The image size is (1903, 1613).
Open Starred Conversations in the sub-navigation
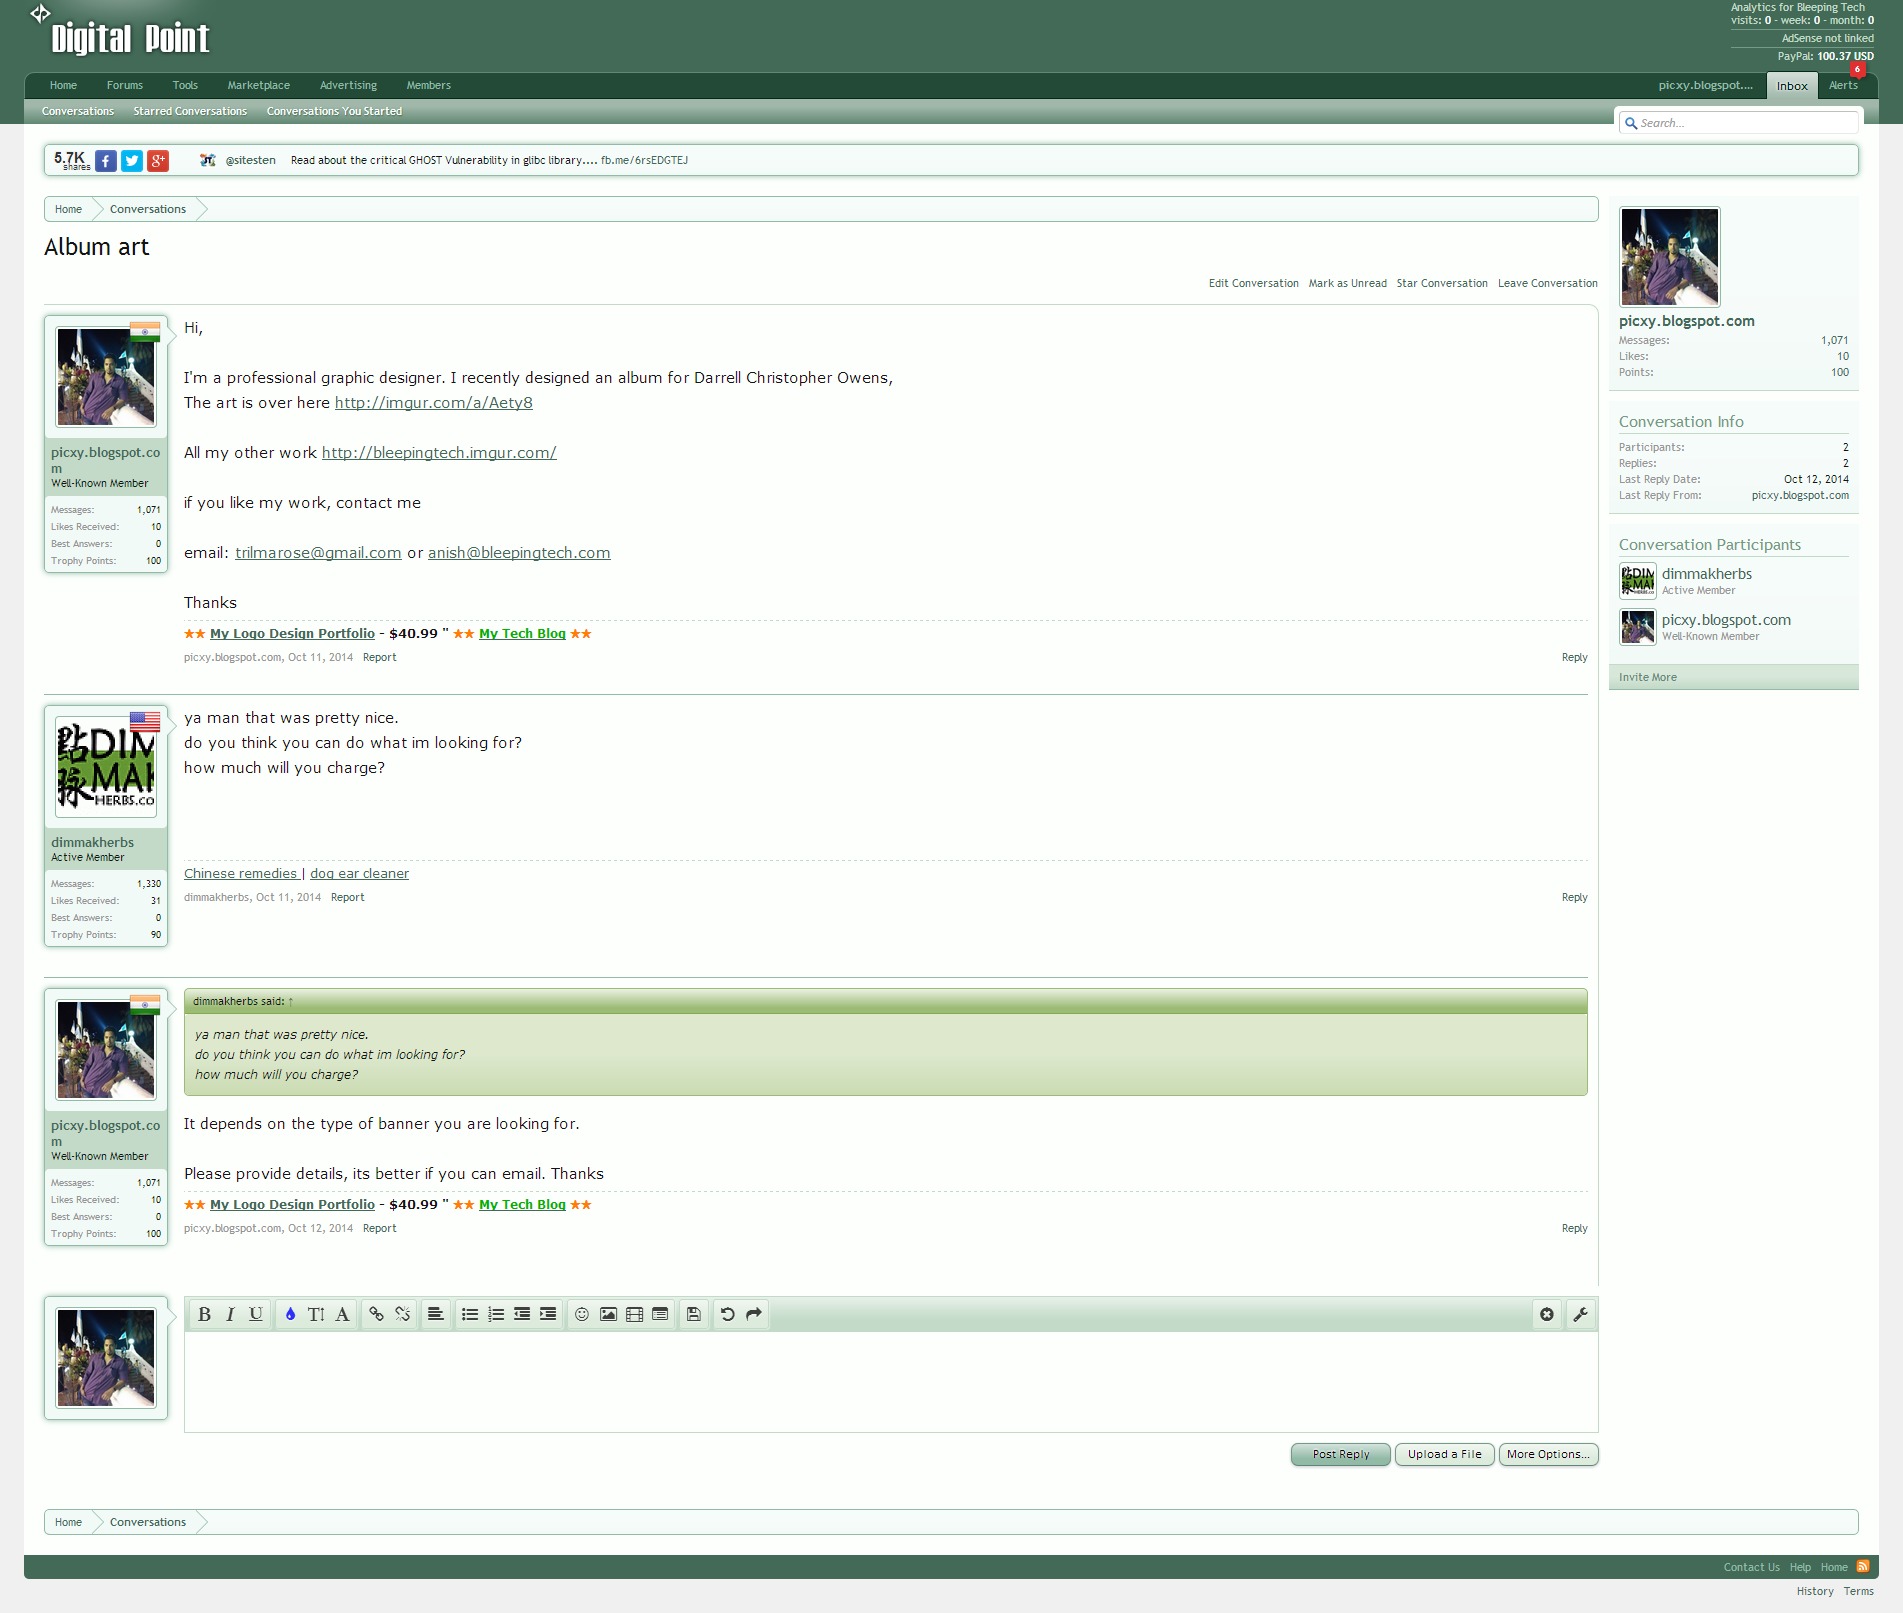(x=190, y=111)
